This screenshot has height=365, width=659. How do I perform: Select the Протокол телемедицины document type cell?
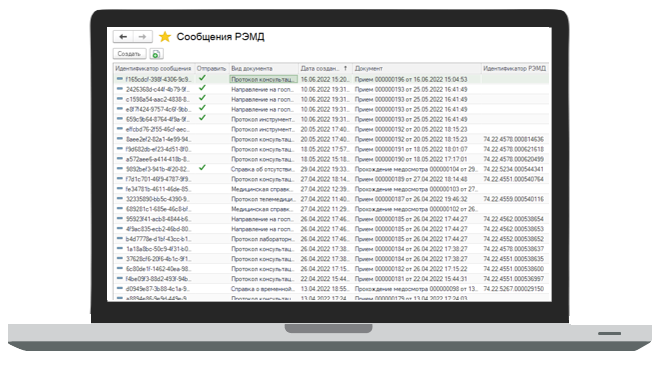[x=263, y=199]
